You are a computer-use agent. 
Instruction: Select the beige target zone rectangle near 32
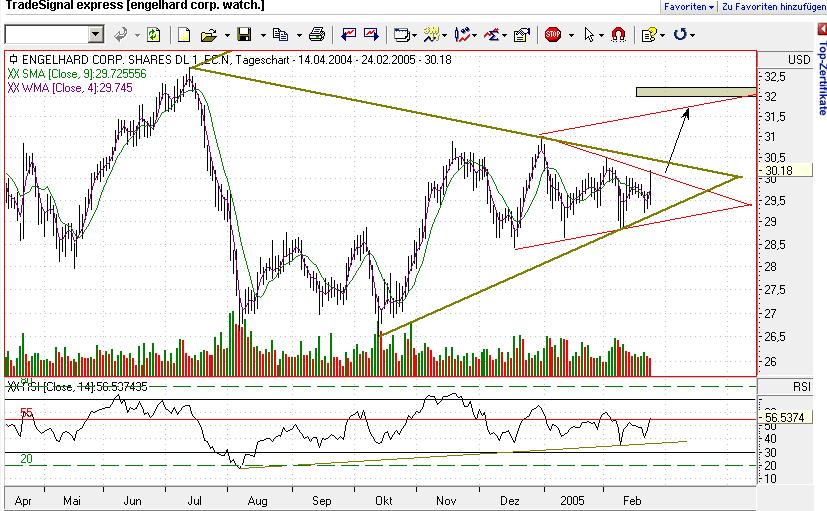tap(696, 92)
